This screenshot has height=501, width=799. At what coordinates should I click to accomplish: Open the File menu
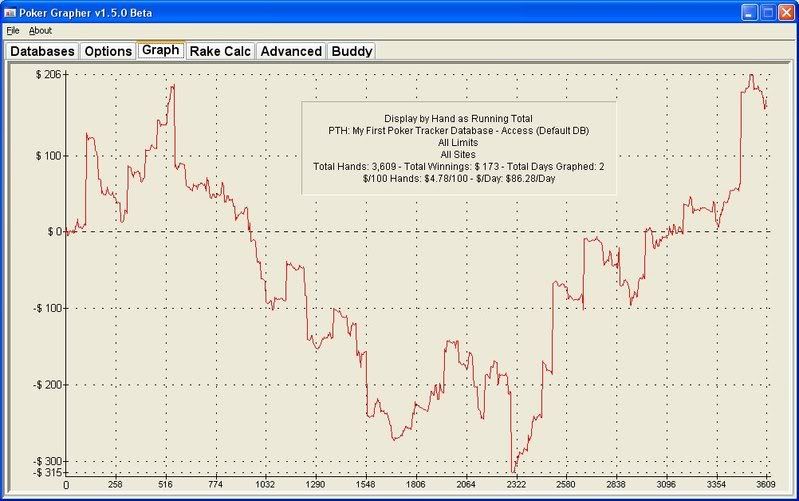click(x=12, y=31)
